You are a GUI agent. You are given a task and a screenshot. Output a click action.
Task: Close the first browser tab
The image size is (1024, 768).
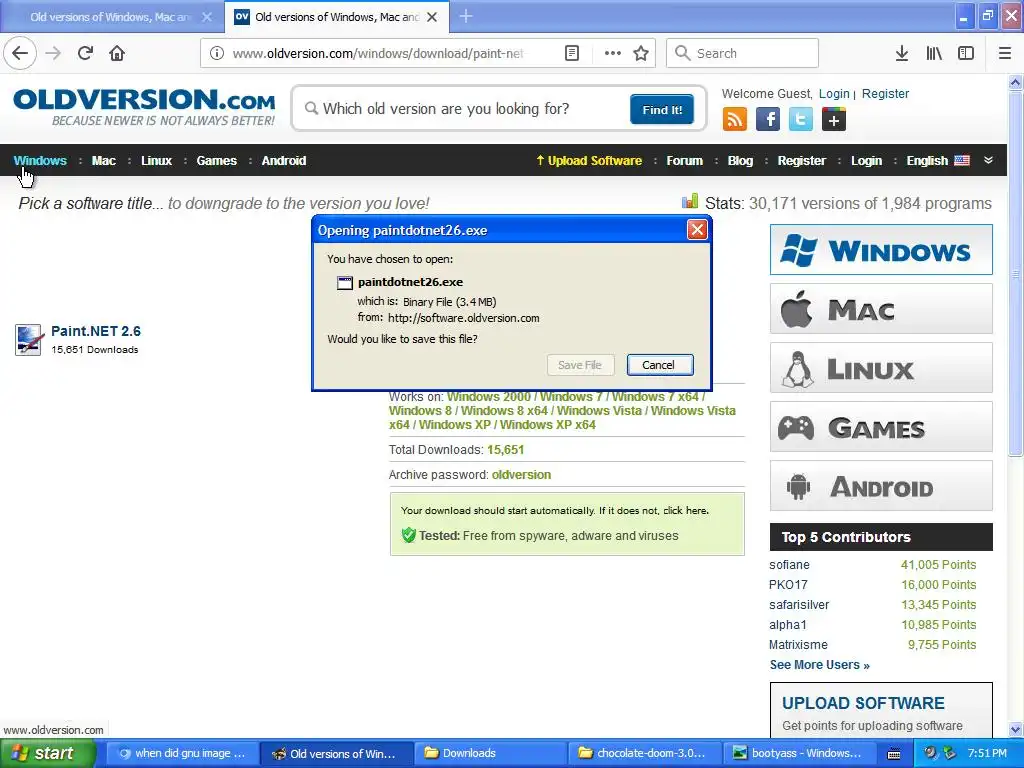(206, 17)
